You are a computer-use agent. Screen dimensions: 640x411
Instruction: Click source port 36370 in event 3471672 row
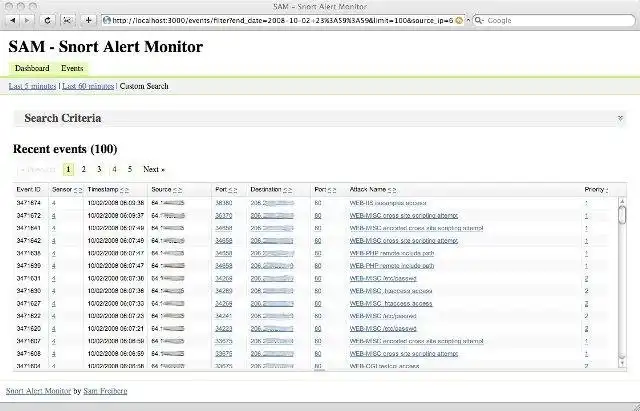point(223,215)
